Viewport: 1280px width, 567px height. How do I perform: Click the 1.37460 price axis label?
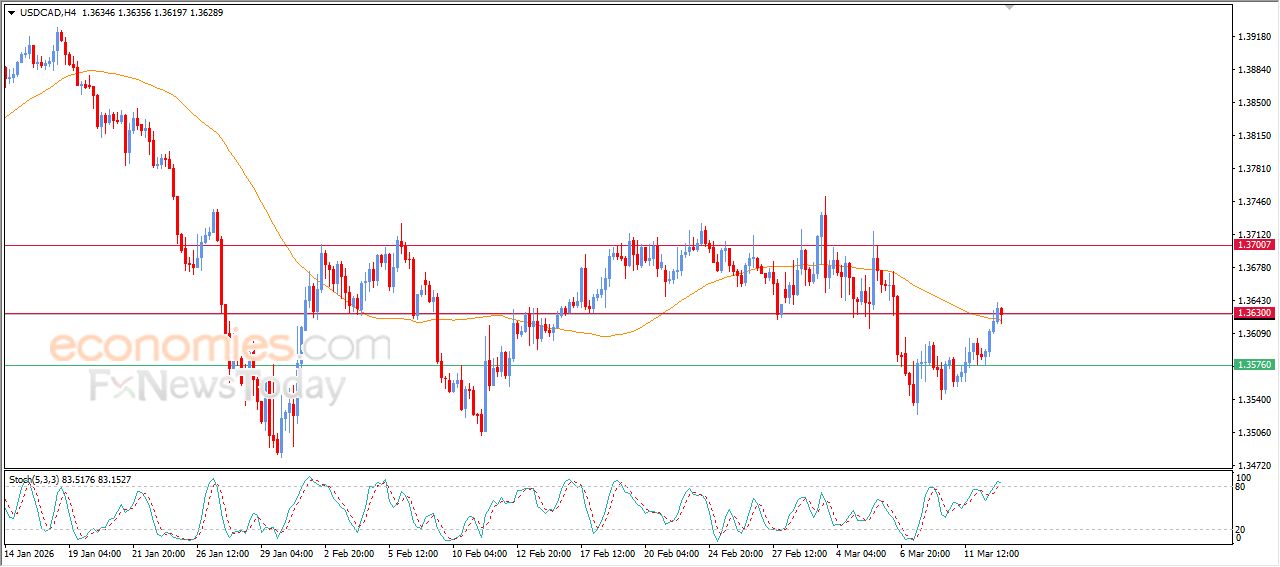[x=1254, y=201]
